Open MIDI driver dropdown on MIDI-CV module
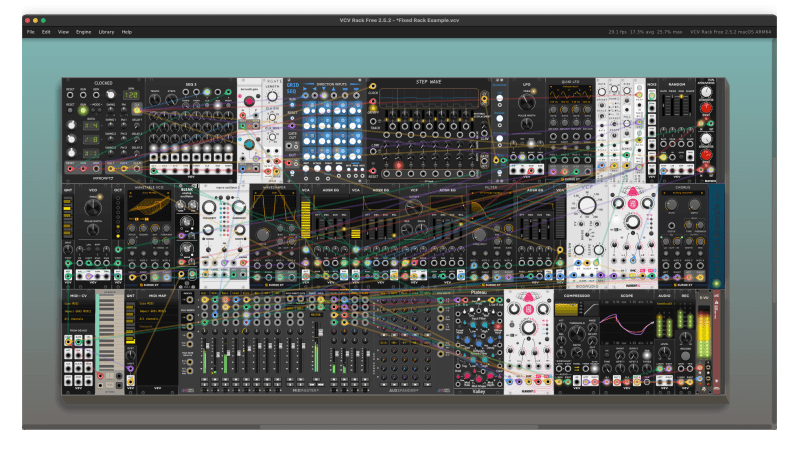Screen dimensions: 799x459 tap(78, 304)
